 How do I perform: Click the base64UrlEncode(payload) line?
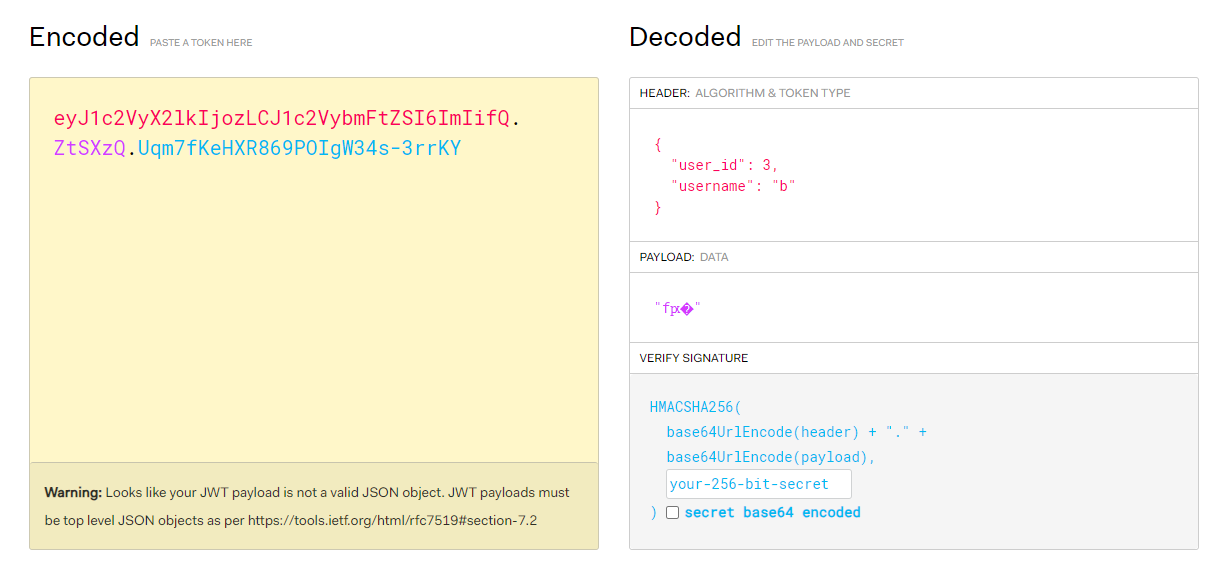coord(770,457)
